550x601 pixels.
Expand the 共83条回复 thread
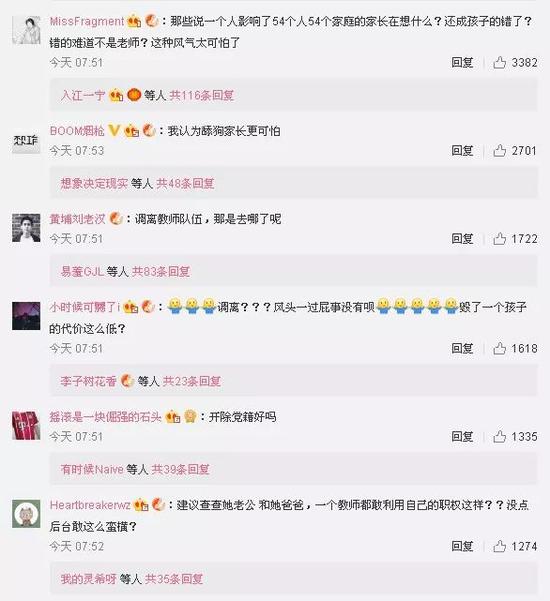161,271
